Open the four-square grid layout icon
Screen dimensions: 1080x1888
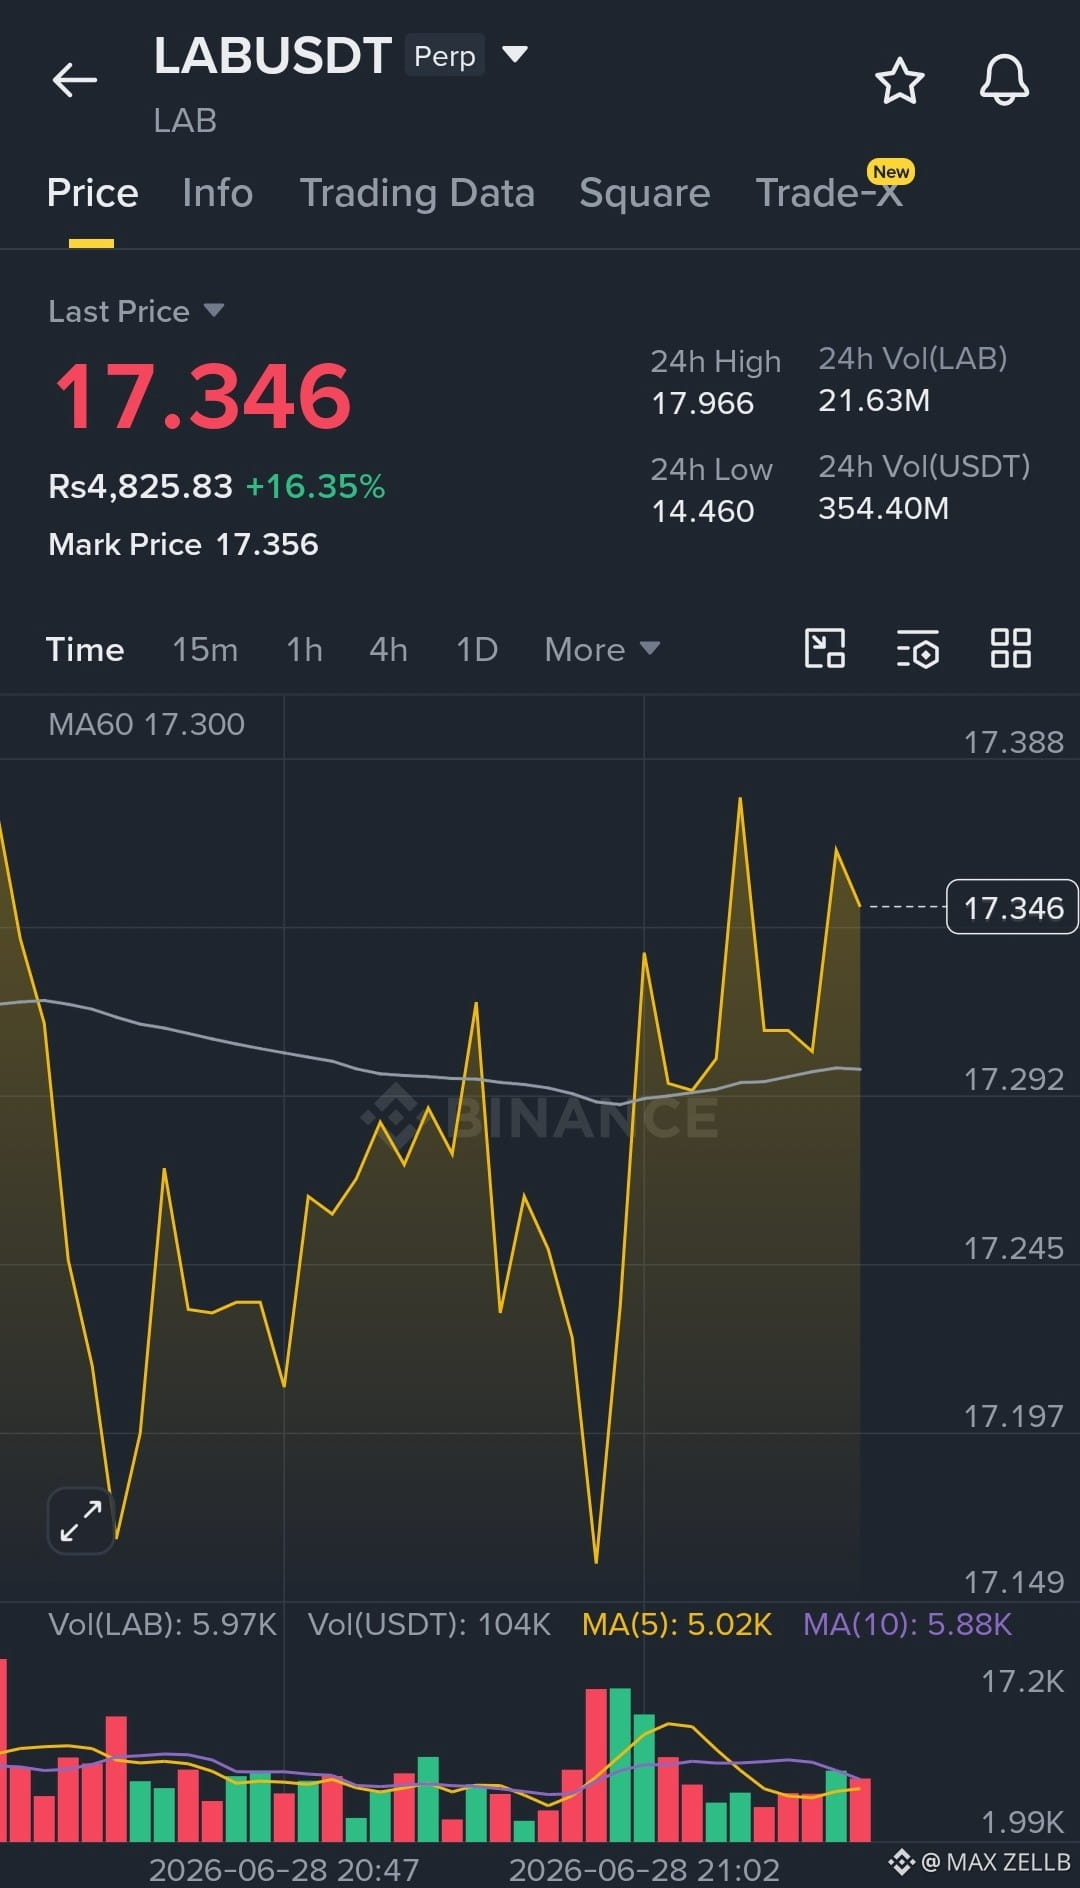1010,648
